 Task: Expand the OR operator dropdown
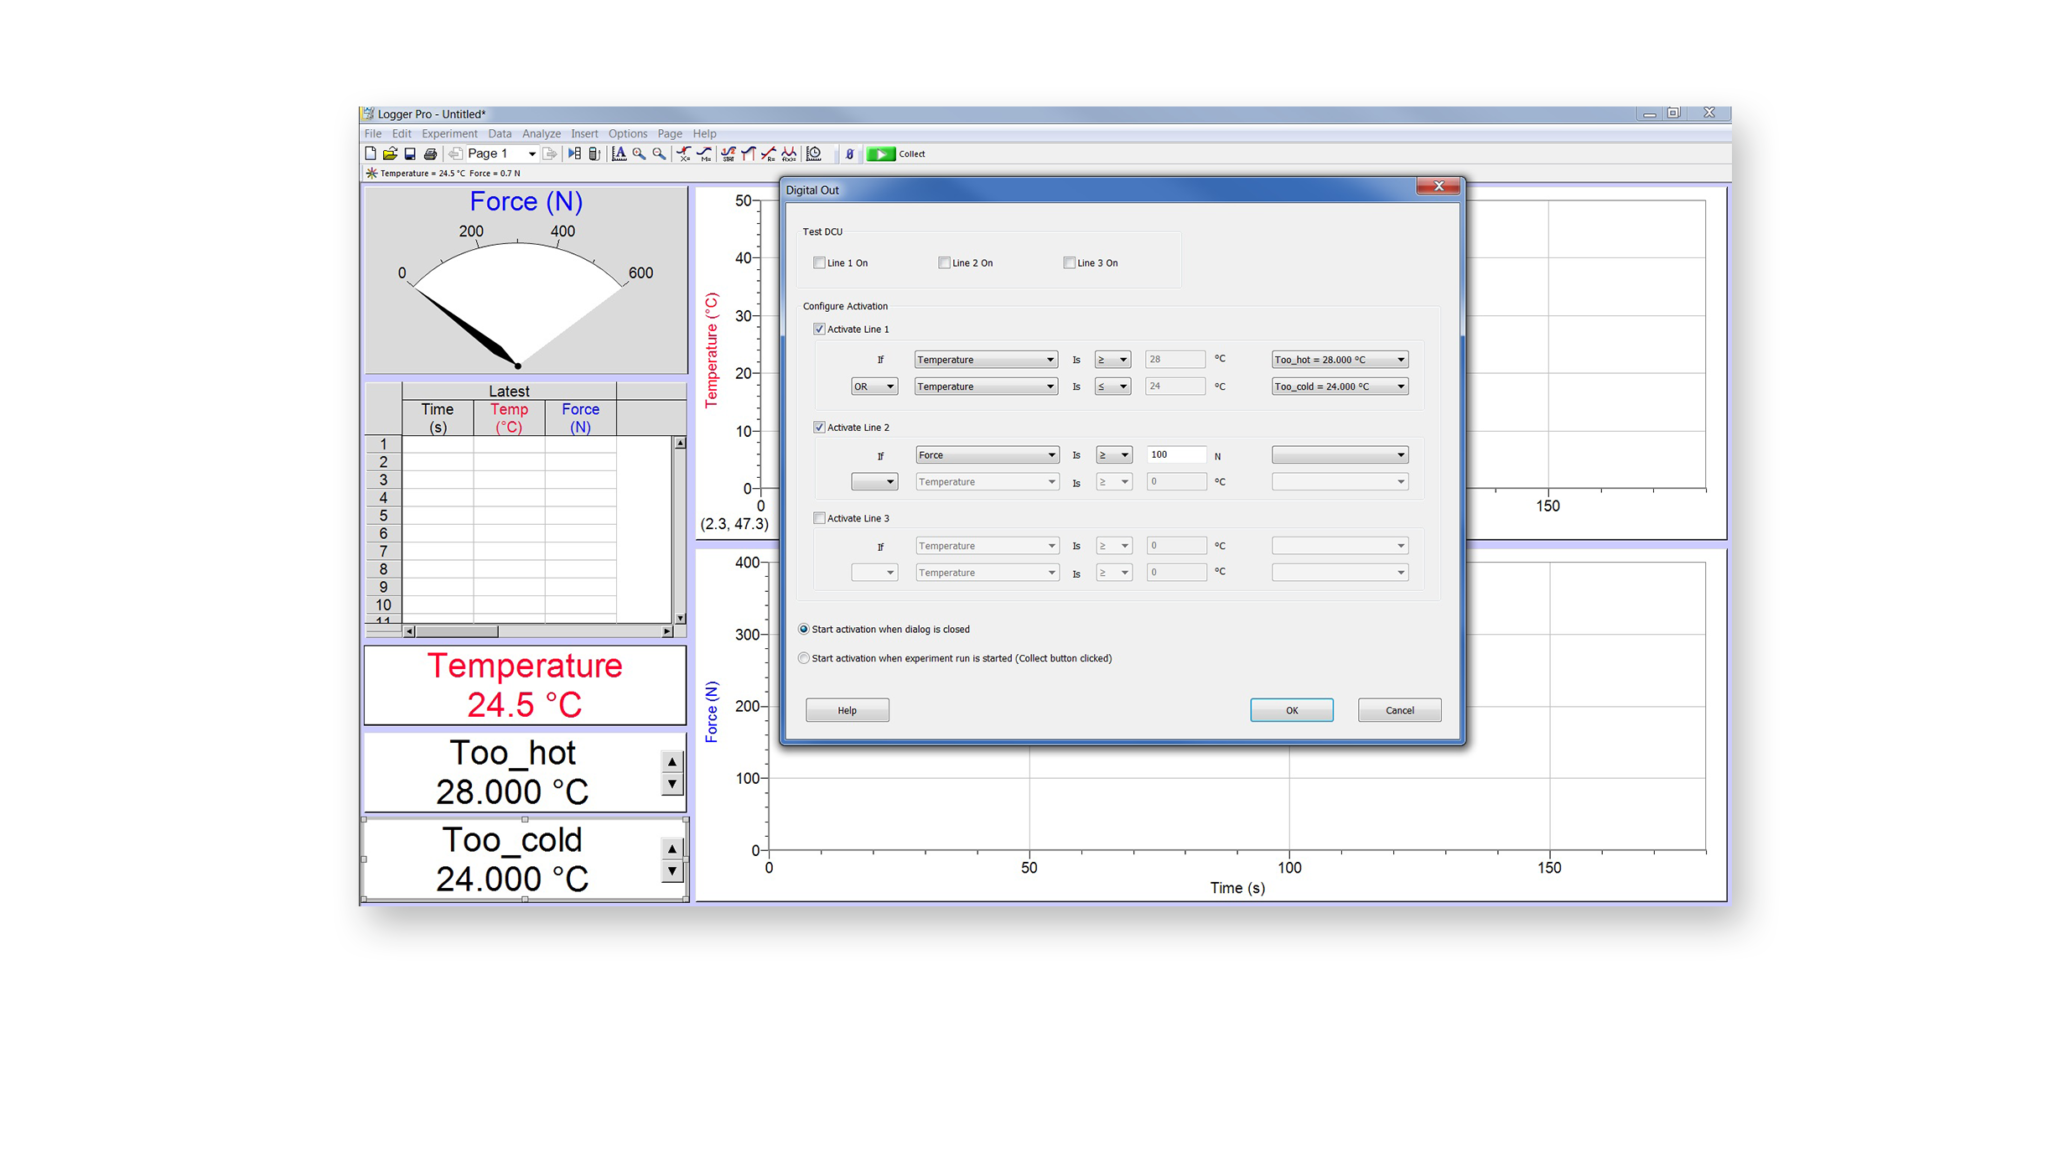pos(874,386)
